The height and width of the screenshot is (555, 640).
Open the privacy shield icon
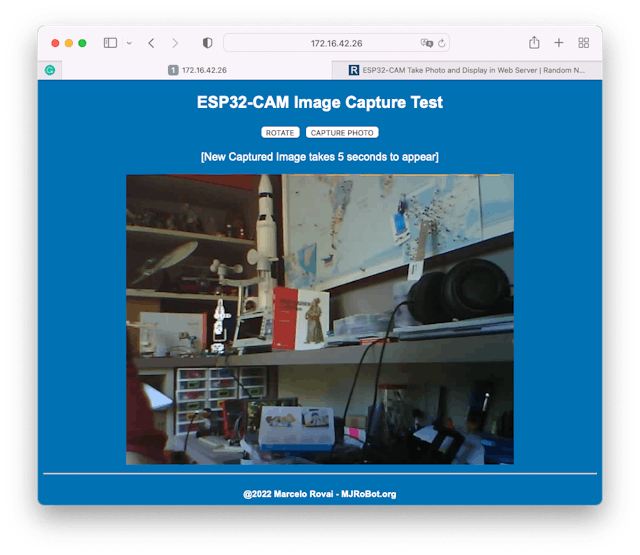(208, 43)
